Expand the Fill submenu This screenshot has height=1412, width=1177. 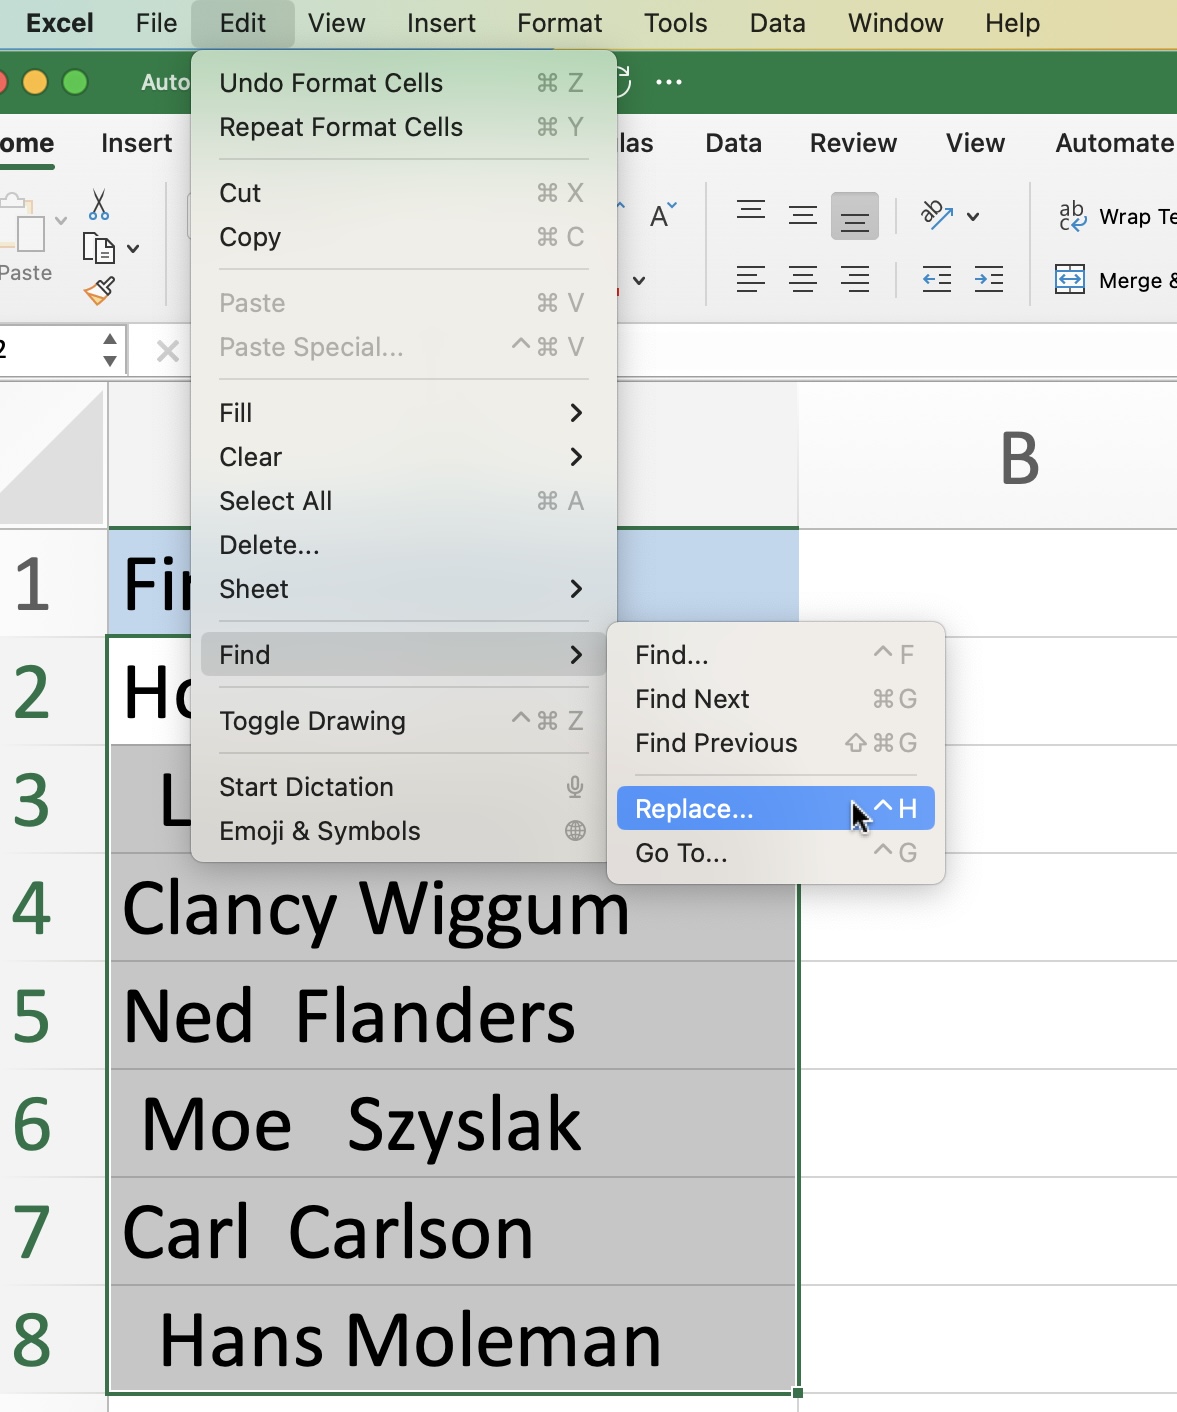click(403, 413)
